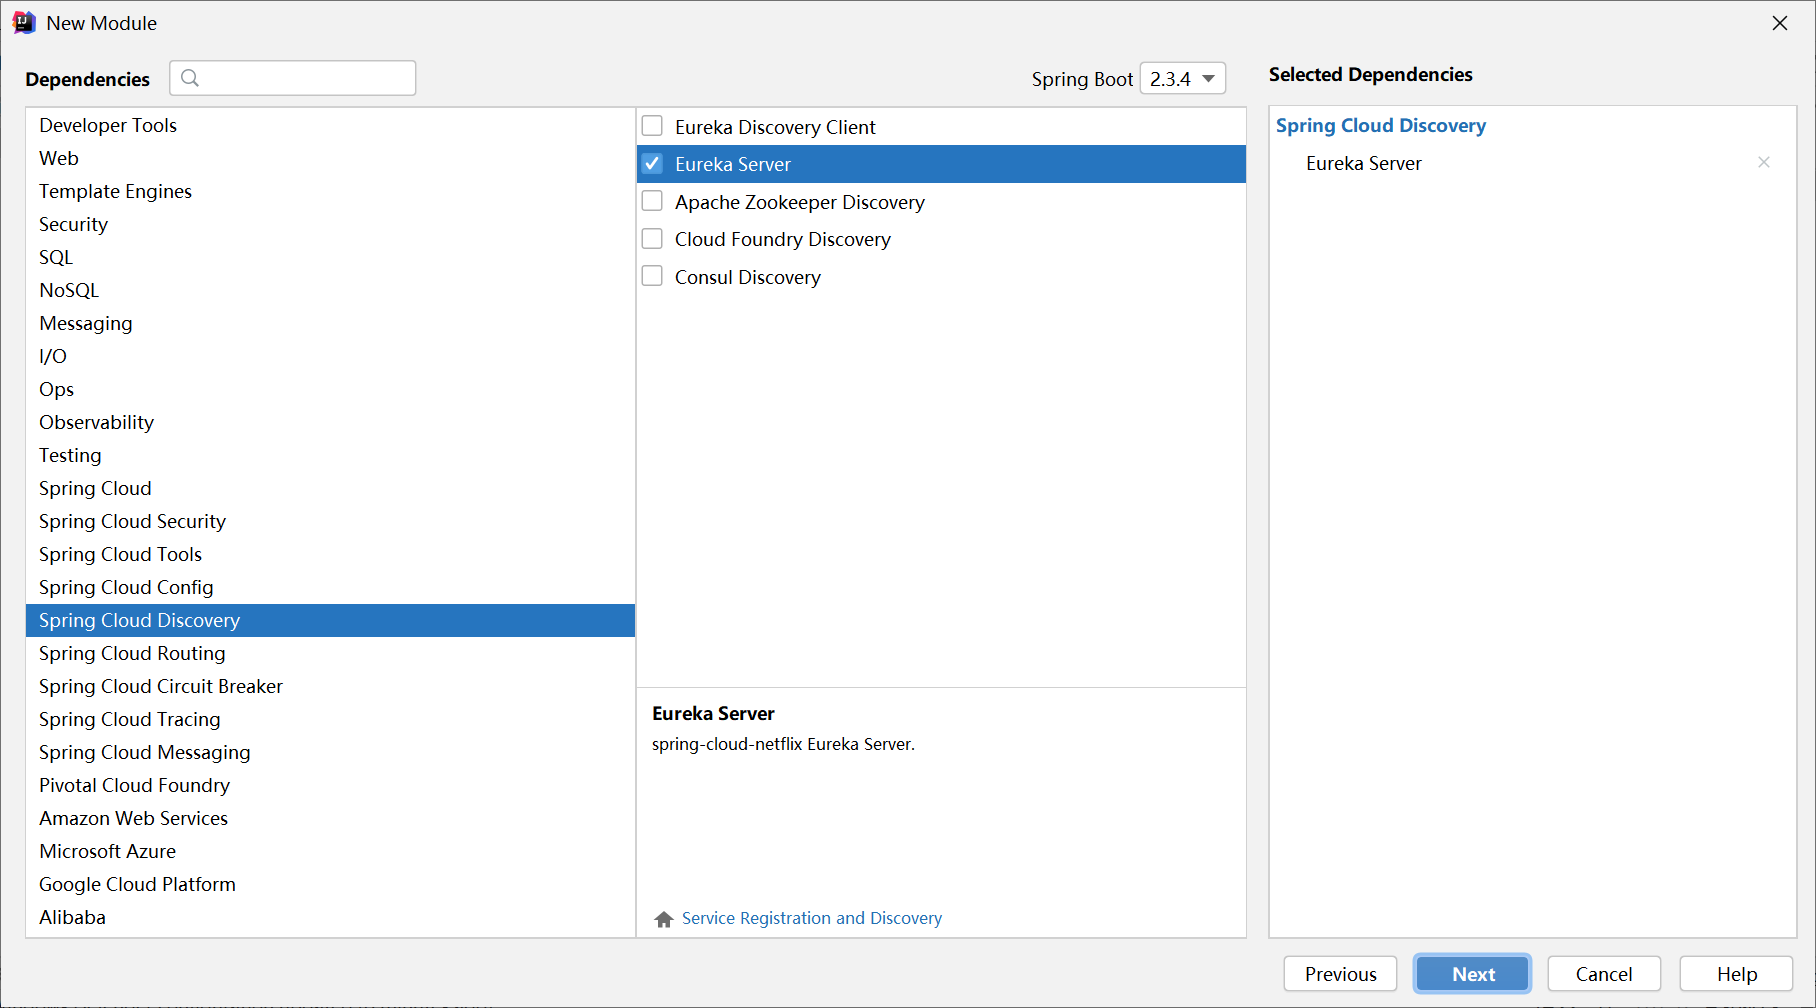Select the SQL category

[330, 257]
